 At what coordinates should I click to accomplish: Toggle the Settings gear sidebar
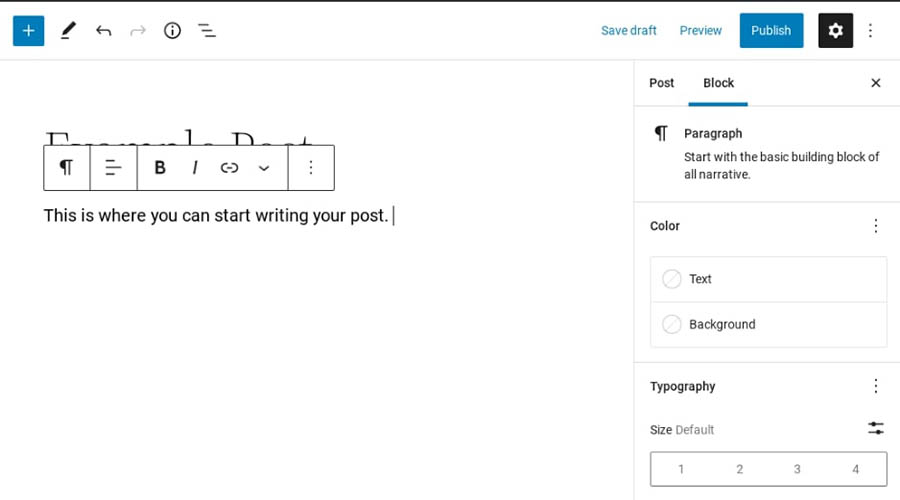(x=835, y=30)
